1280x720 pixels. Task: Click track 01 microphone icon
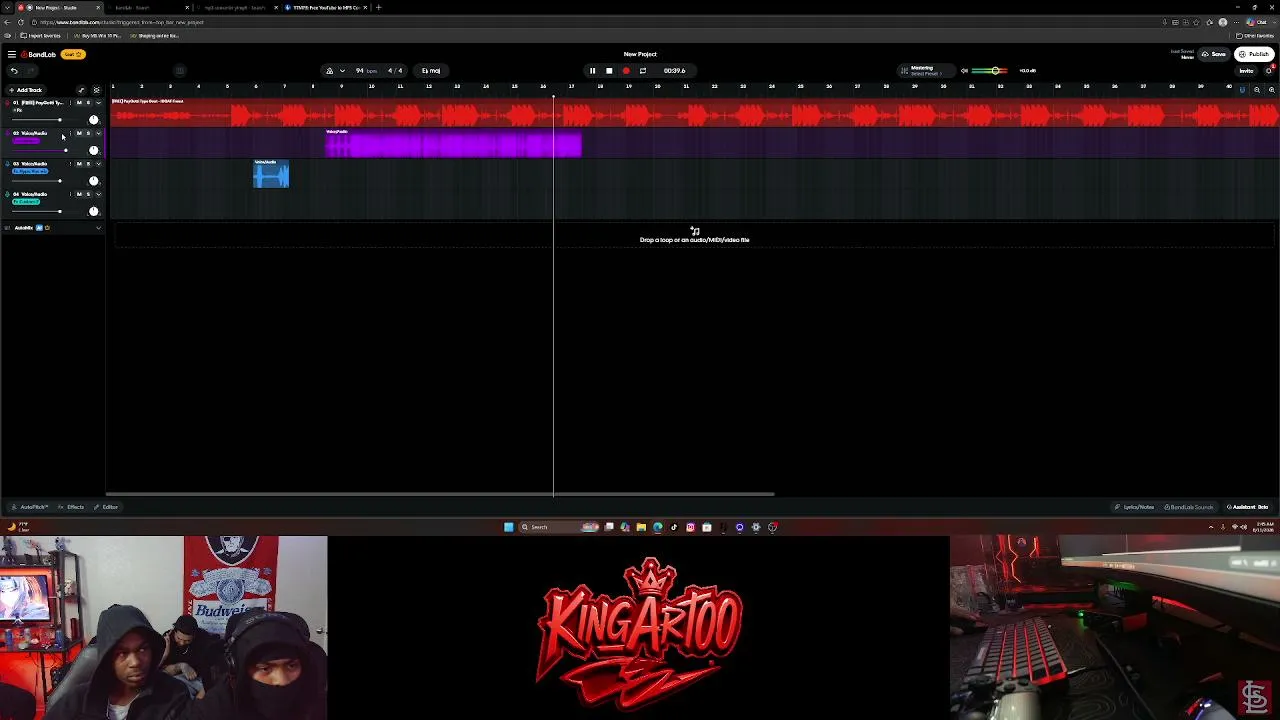click(x=9, y=103)
